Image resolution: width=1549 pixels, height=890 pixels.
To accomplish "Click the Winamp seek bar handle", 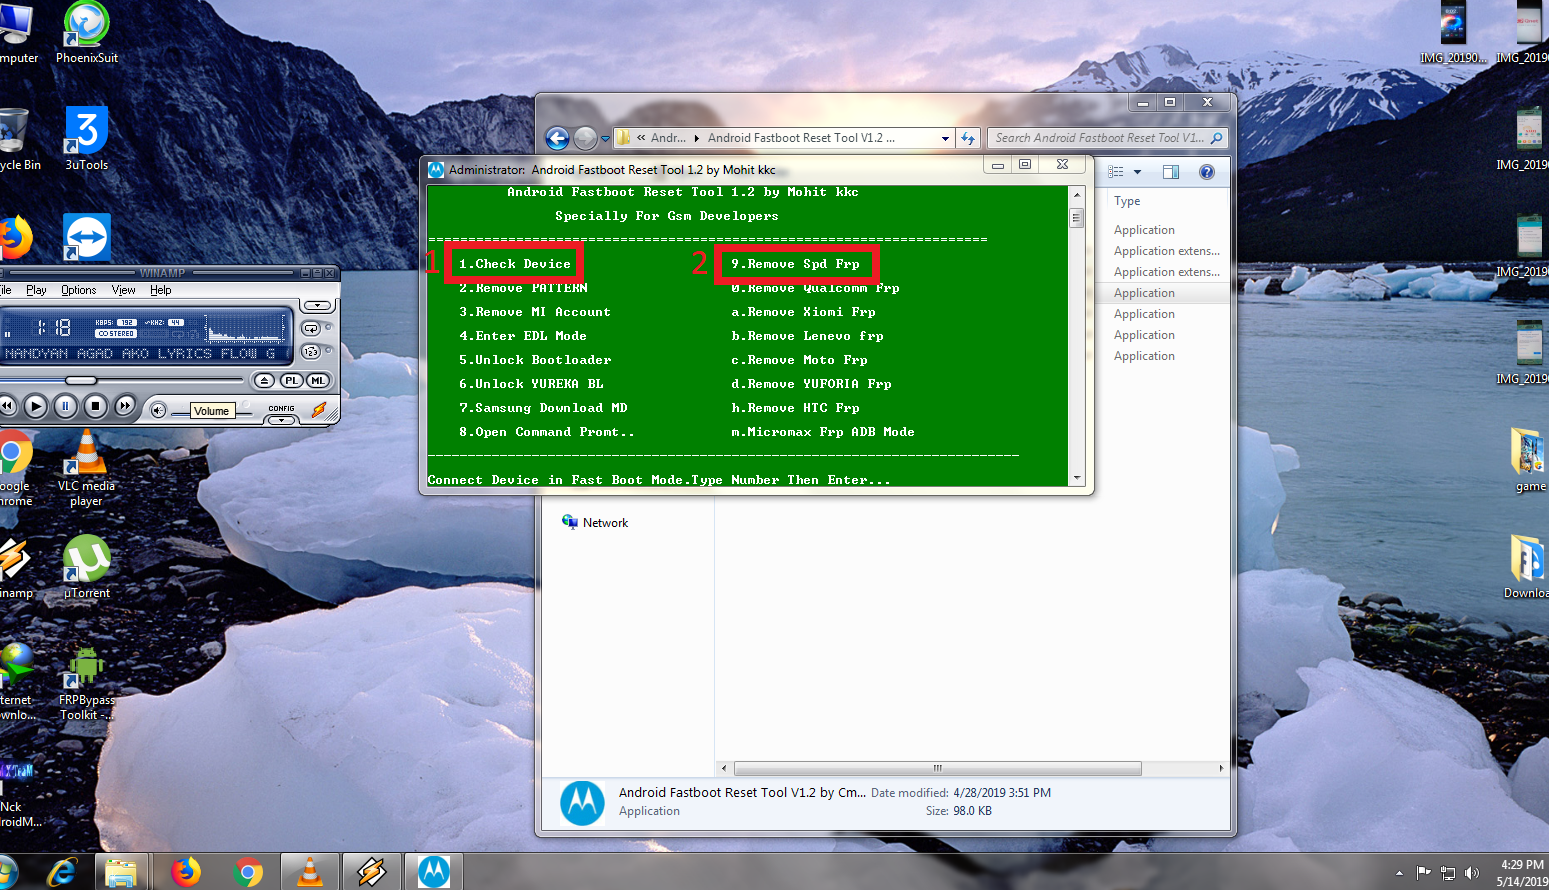I will 81,380.
